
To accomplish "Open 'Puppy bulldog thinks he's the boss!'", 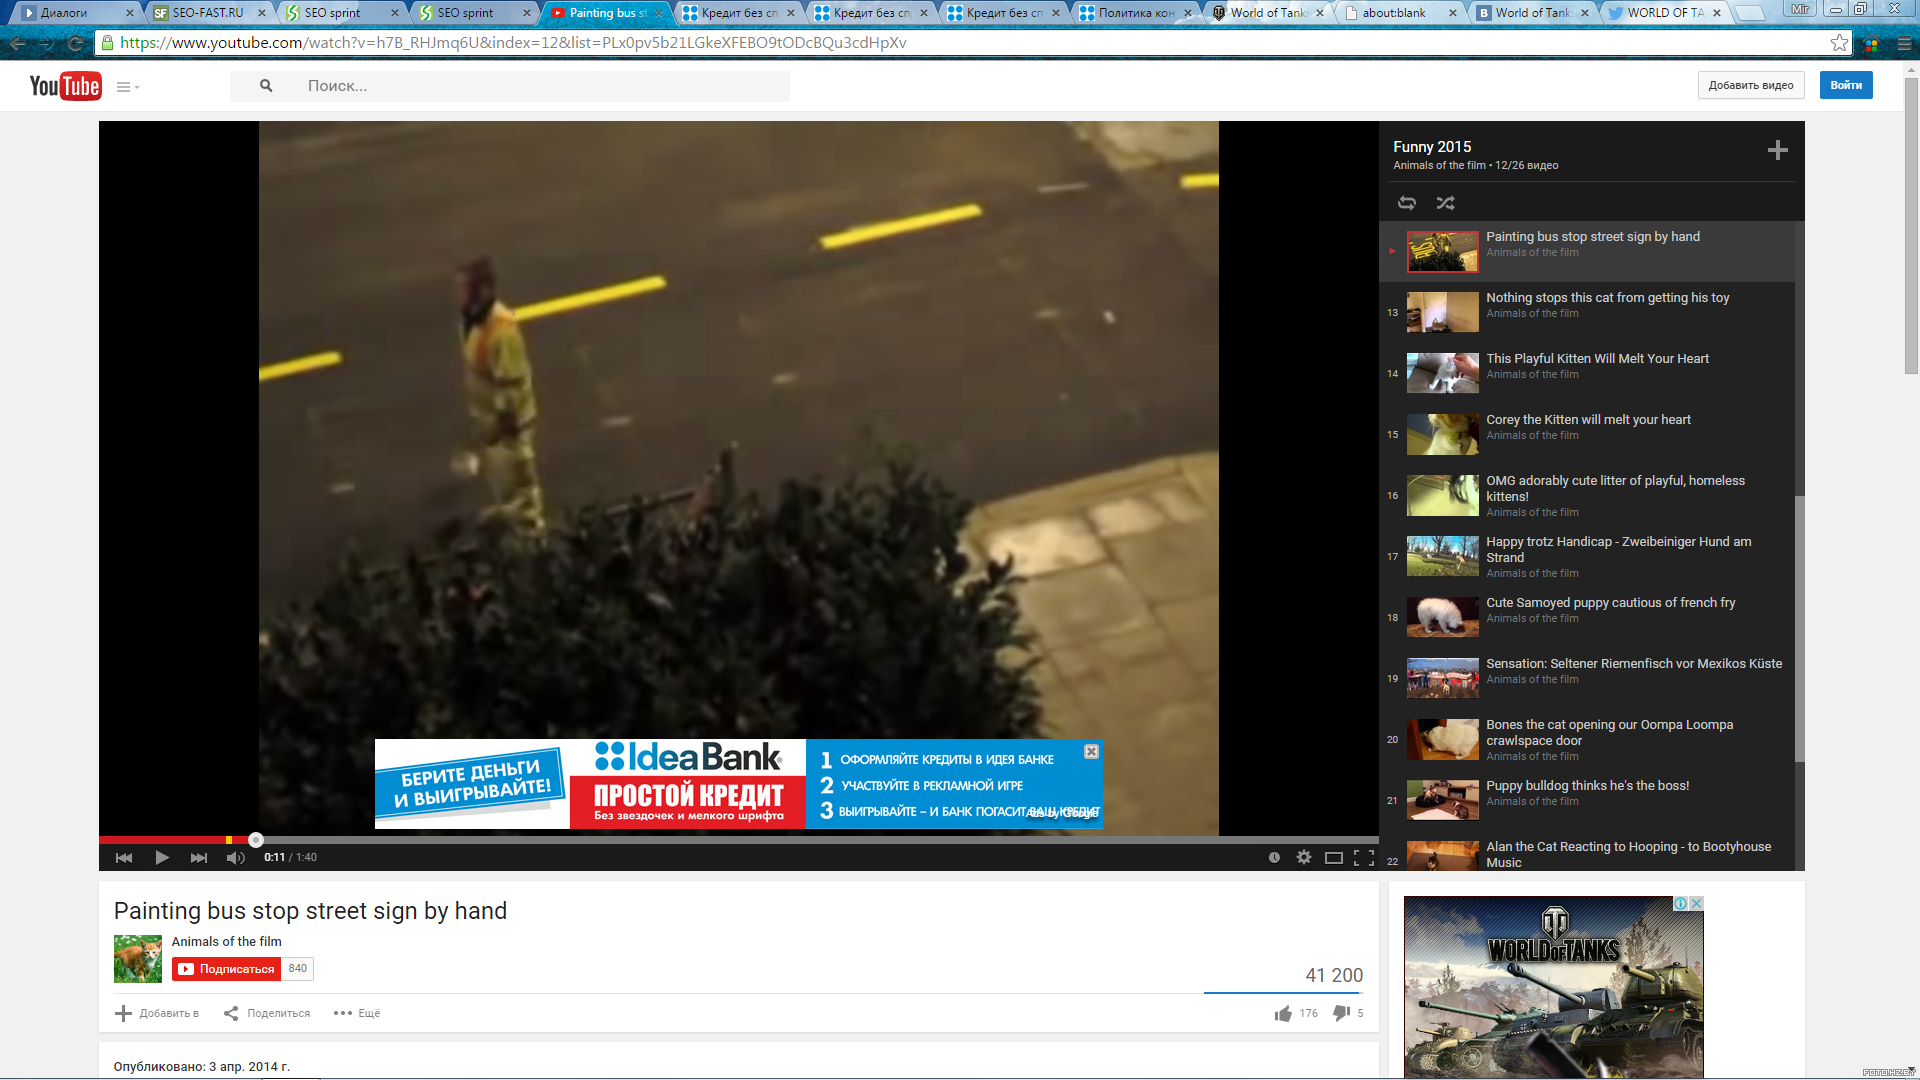I will pos(1588,786).
